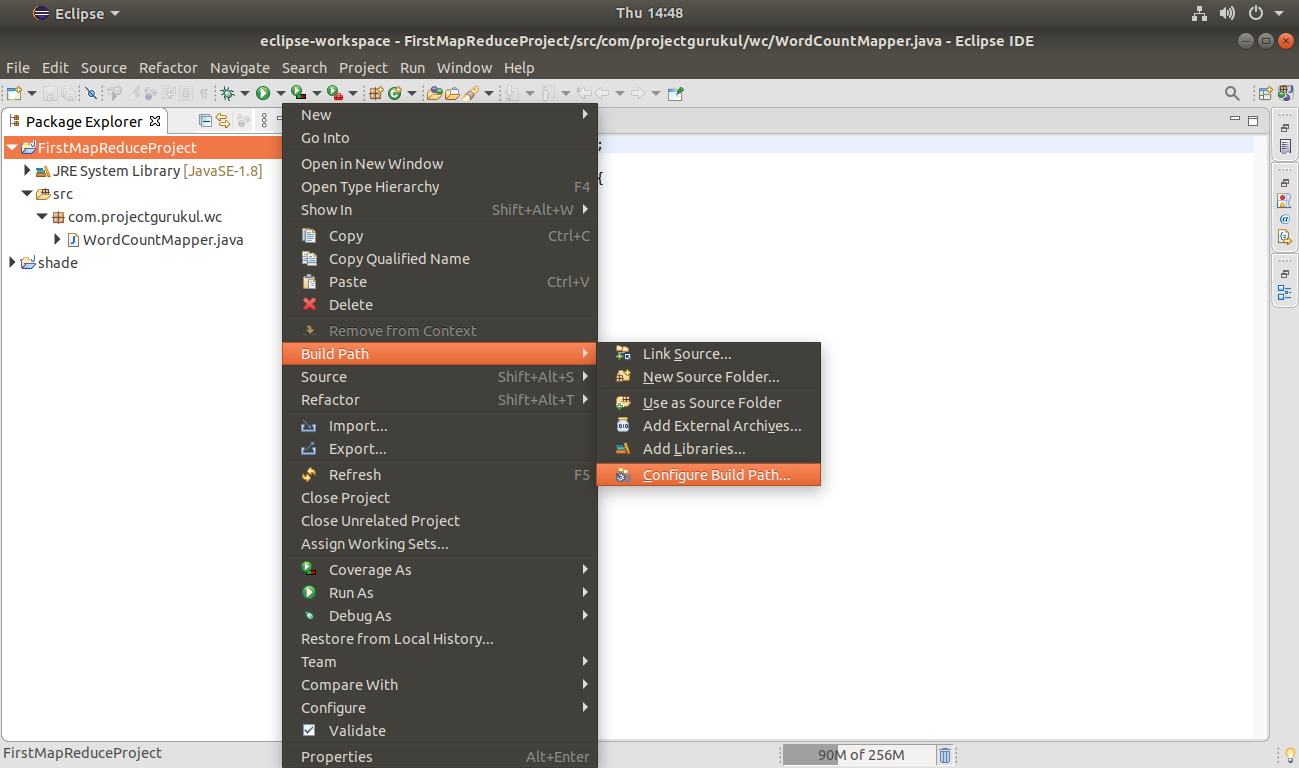Screen dimensions: 1299x768
Task: Click the Back navigation arrow in toolbar
Action: [601, 93]
